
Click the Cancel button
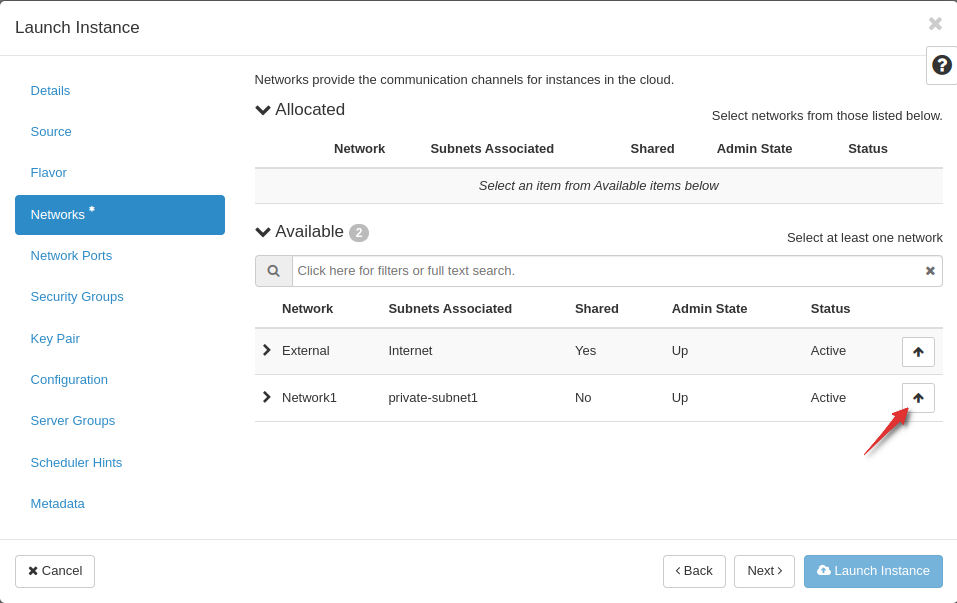click(x=55, y=571)
